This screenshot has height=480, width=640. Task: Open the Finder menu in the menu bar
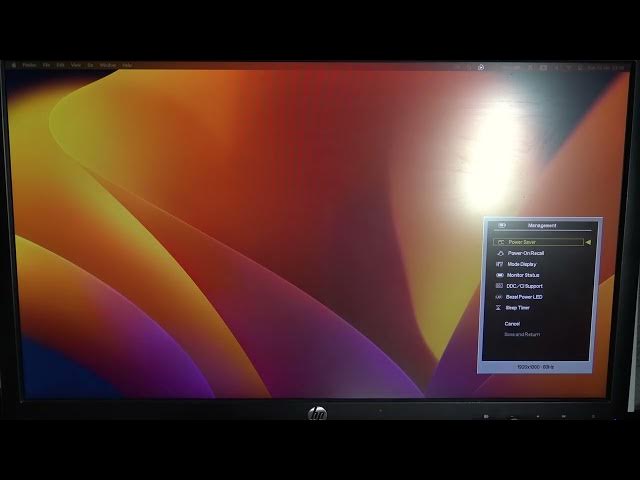click(x=29, y=65)
